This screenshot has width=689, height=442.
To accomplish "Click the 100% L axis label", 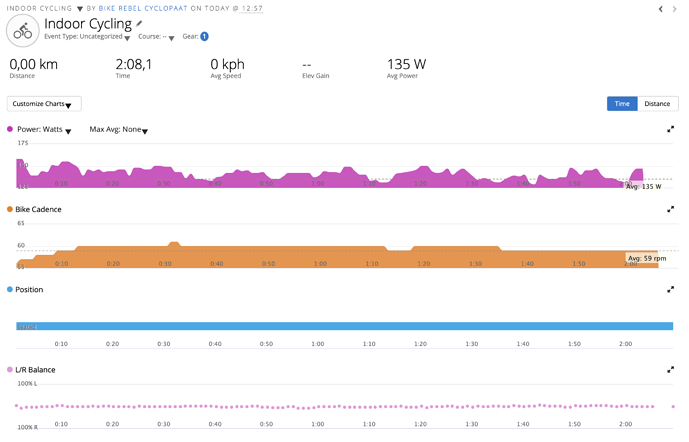I will (x=27, y=384).
